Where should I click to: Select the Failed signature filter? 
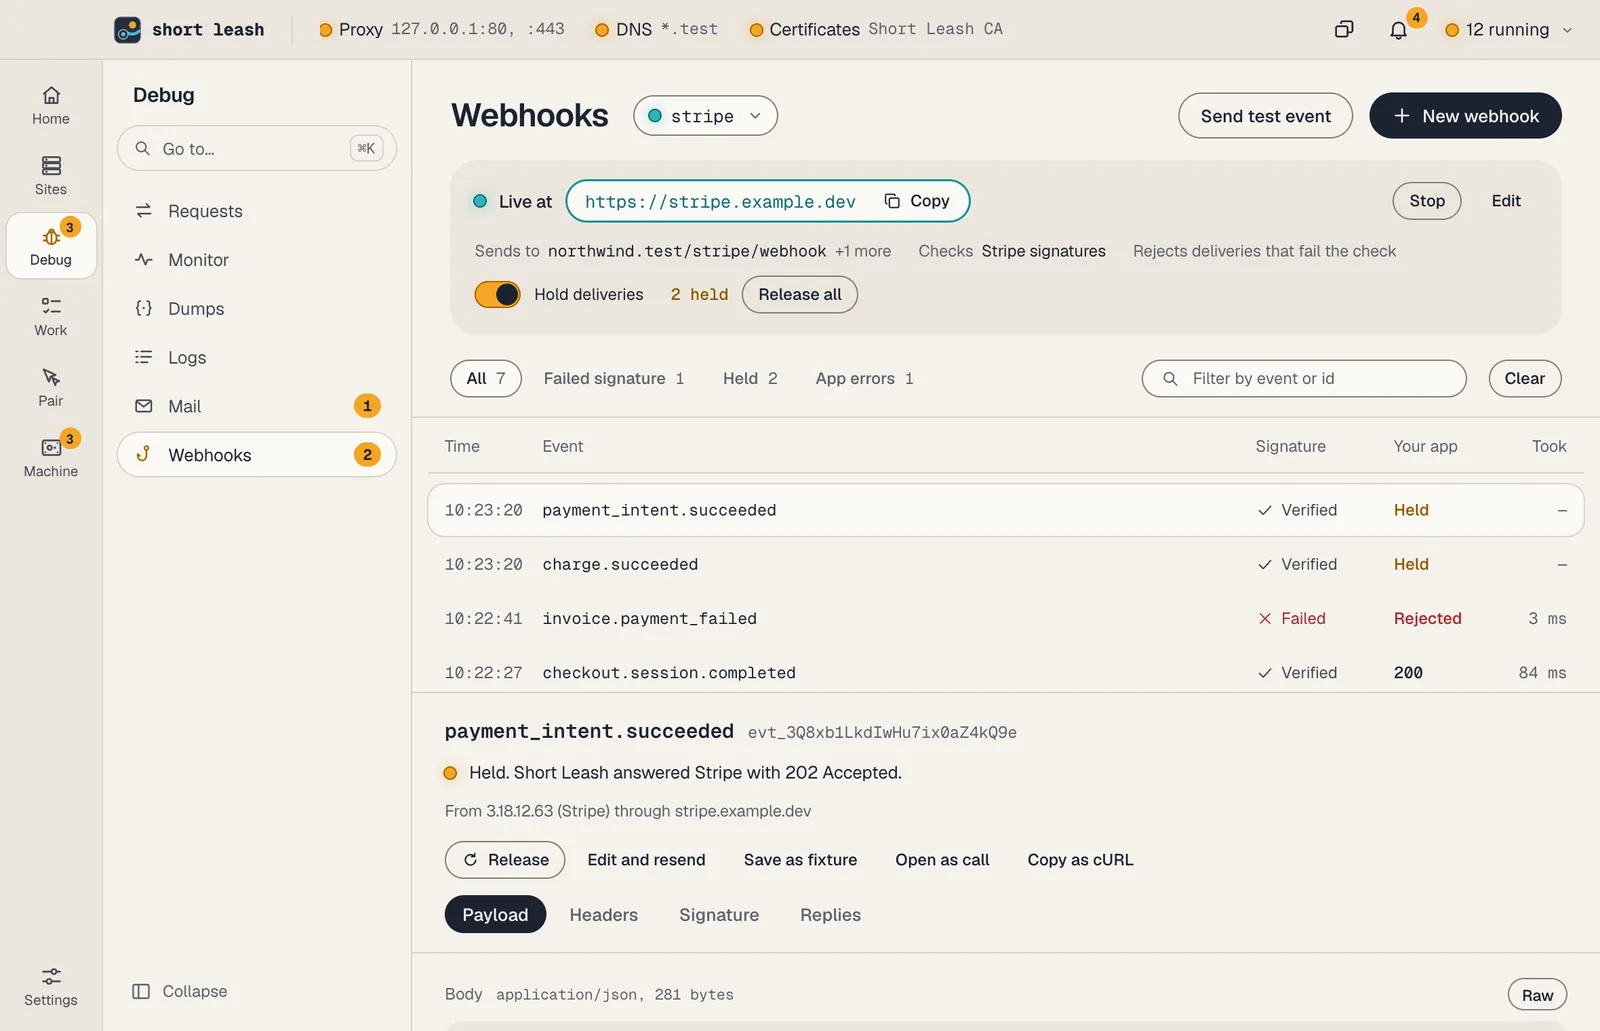[614, 378]
